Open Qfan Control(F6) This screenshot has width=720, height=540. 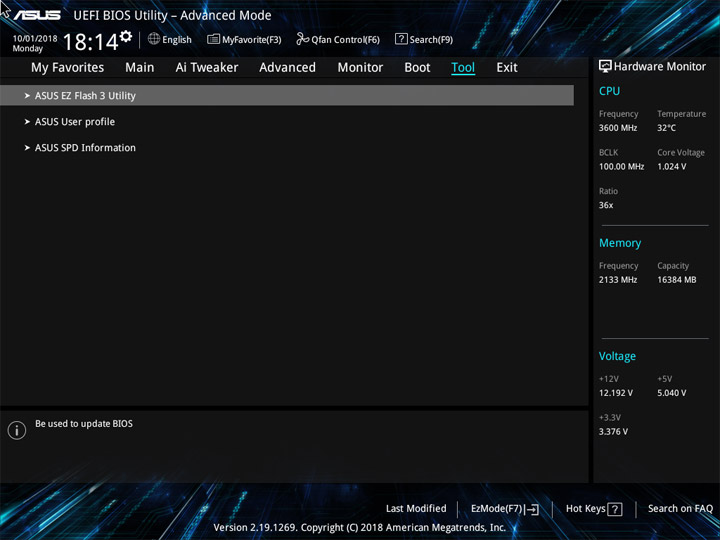345,39
